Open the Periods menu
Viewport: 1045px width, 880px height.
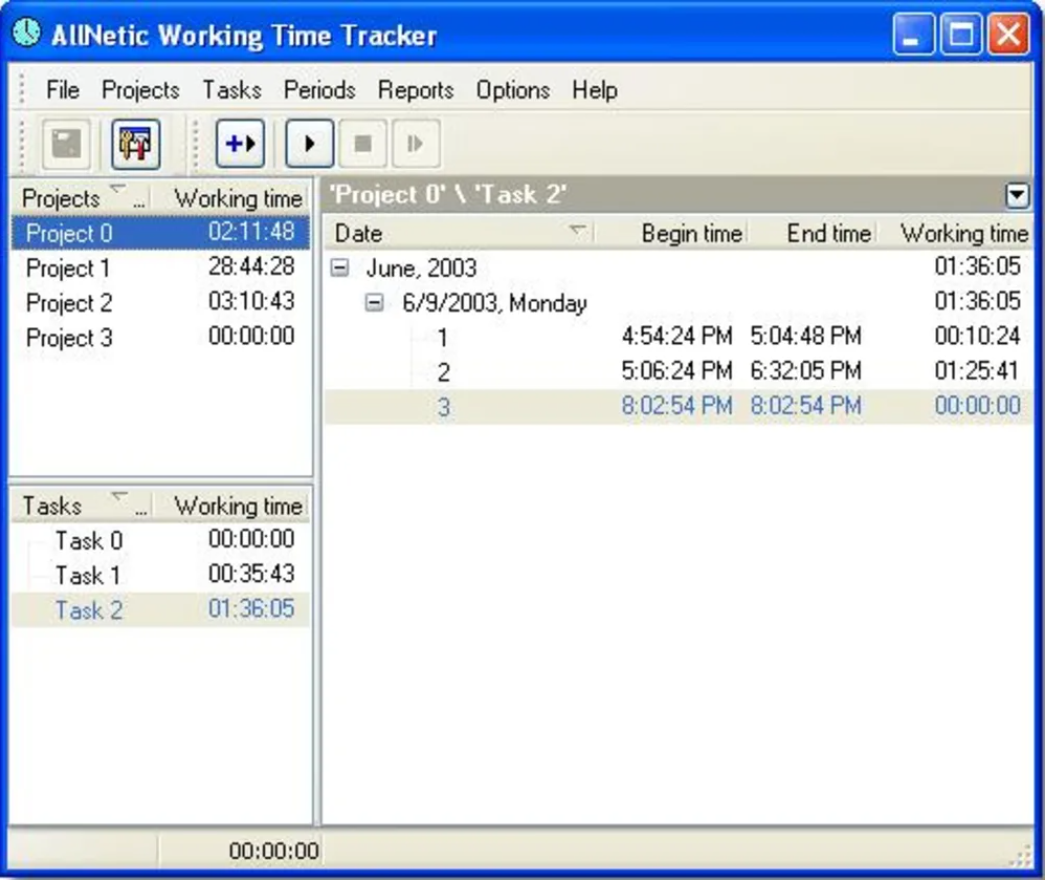pos(319,89)
